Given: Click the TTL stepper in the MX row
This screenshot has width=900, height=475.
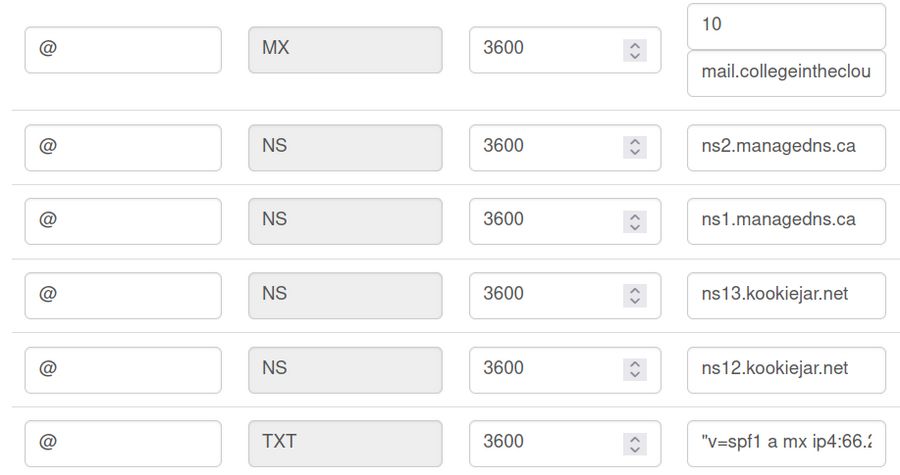Looking at the screenshot, I should (634, 50).
